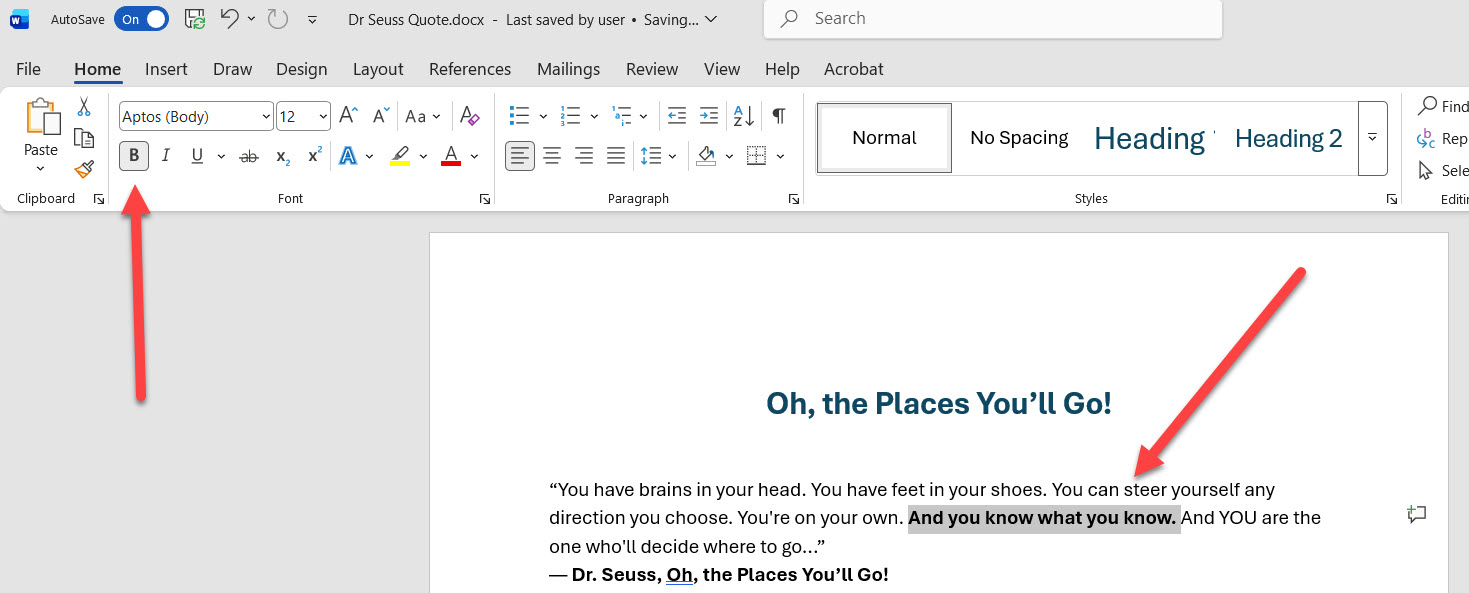Sort text A to Z
The image size is (1469, 593).
[743, 116]
